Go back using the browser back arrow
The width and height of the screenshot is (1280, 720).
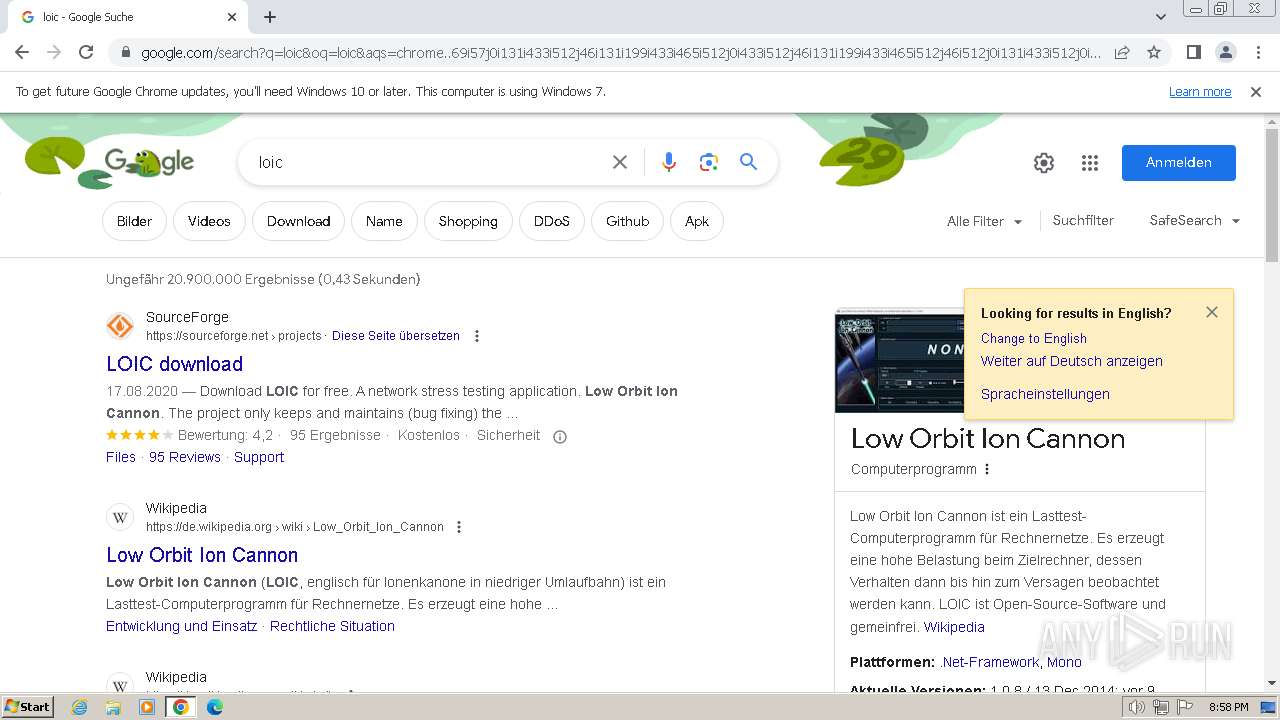(22, 52)
